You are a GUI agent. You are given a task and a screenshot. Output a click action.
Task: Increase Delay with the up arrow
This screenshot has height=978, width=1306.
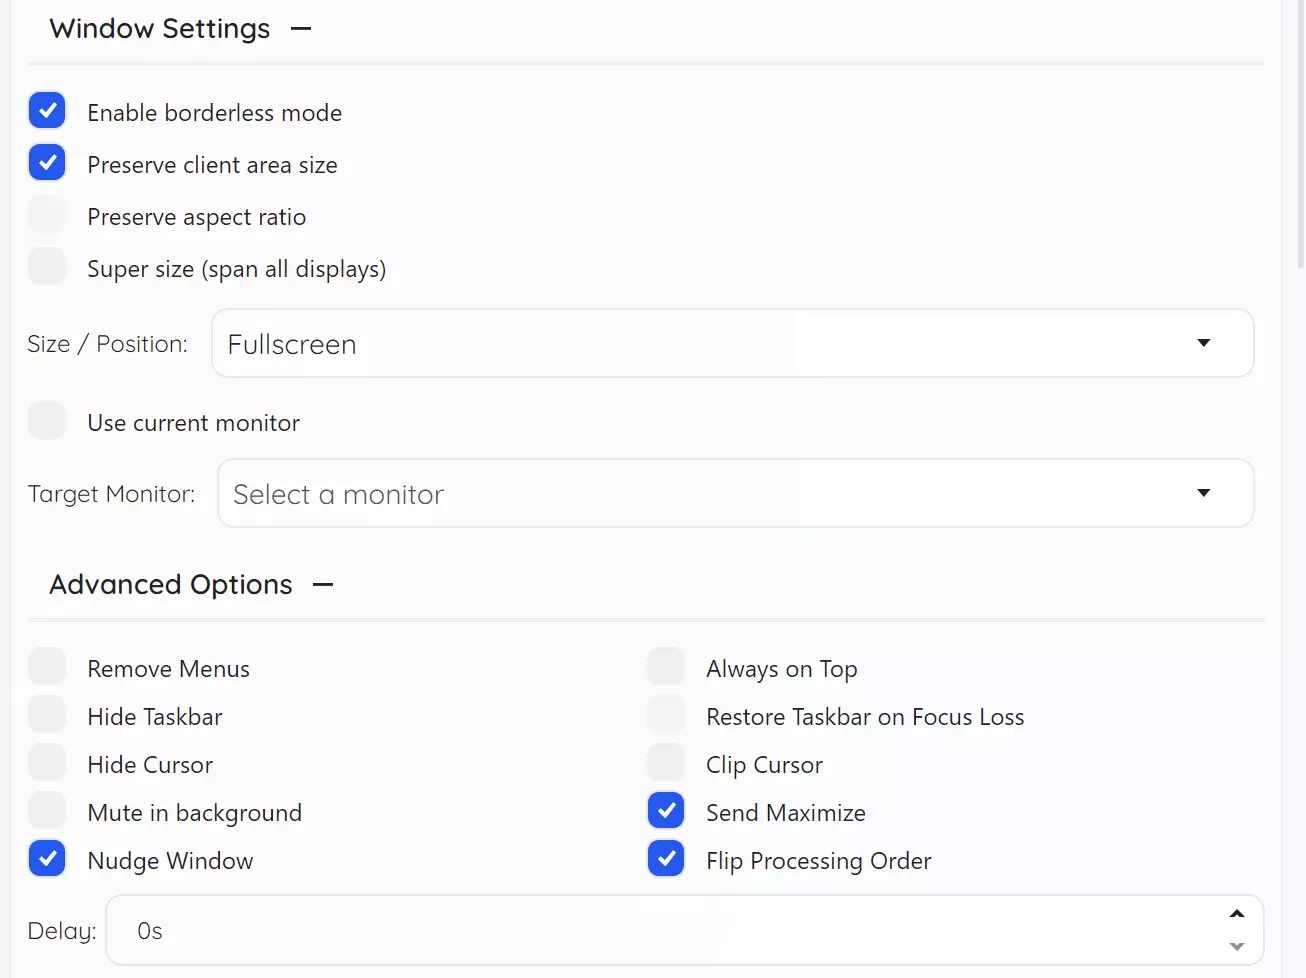pos(1237,914)
